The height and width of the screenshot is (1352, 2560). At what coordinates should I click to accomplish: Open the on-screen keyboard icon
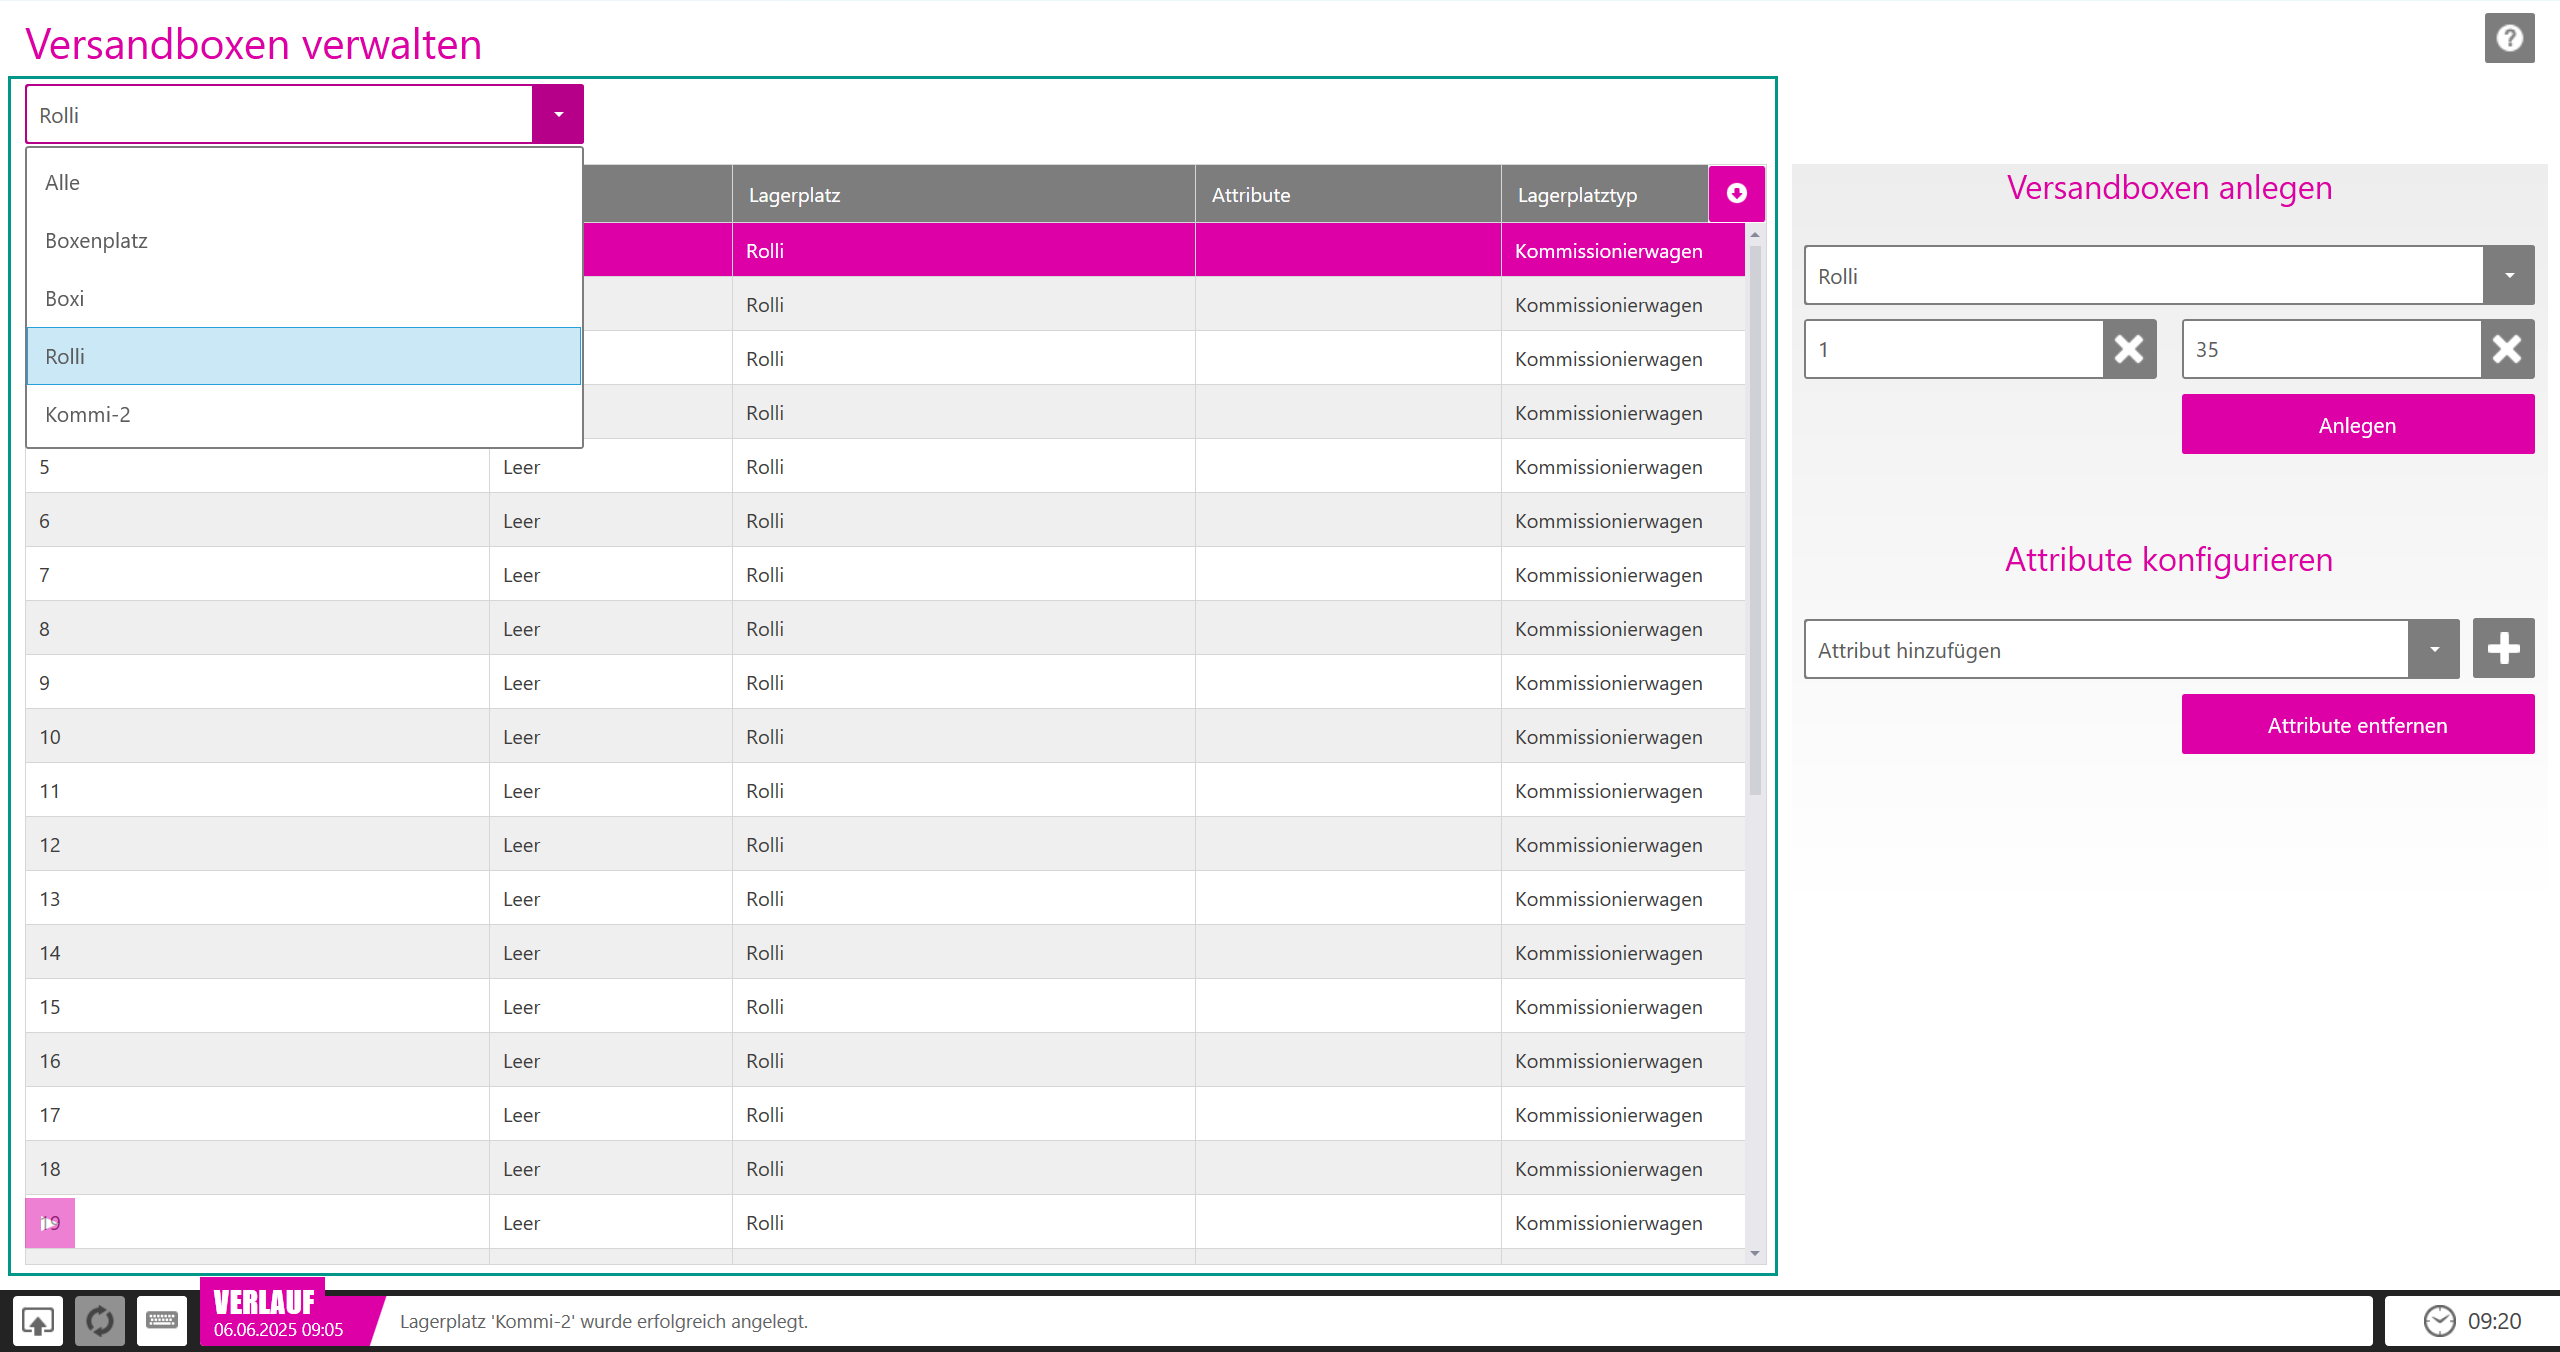(162, 1321)
